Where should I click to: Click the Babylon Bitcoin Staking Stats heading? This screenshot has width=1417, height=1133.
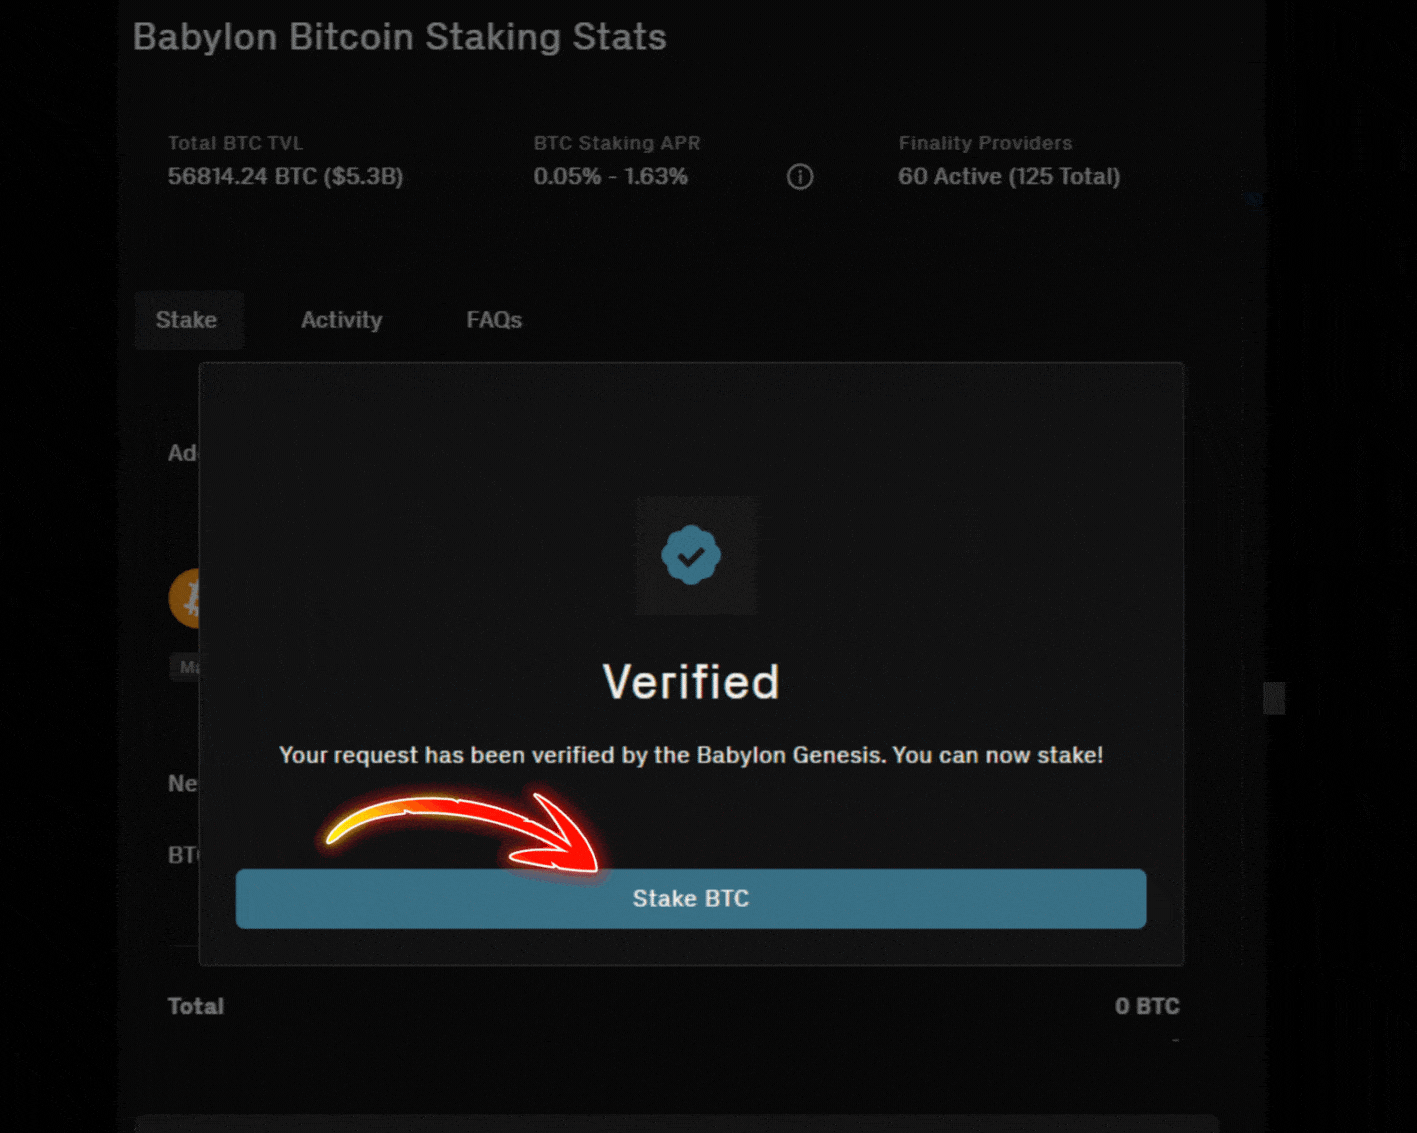(x=399, y=37)
